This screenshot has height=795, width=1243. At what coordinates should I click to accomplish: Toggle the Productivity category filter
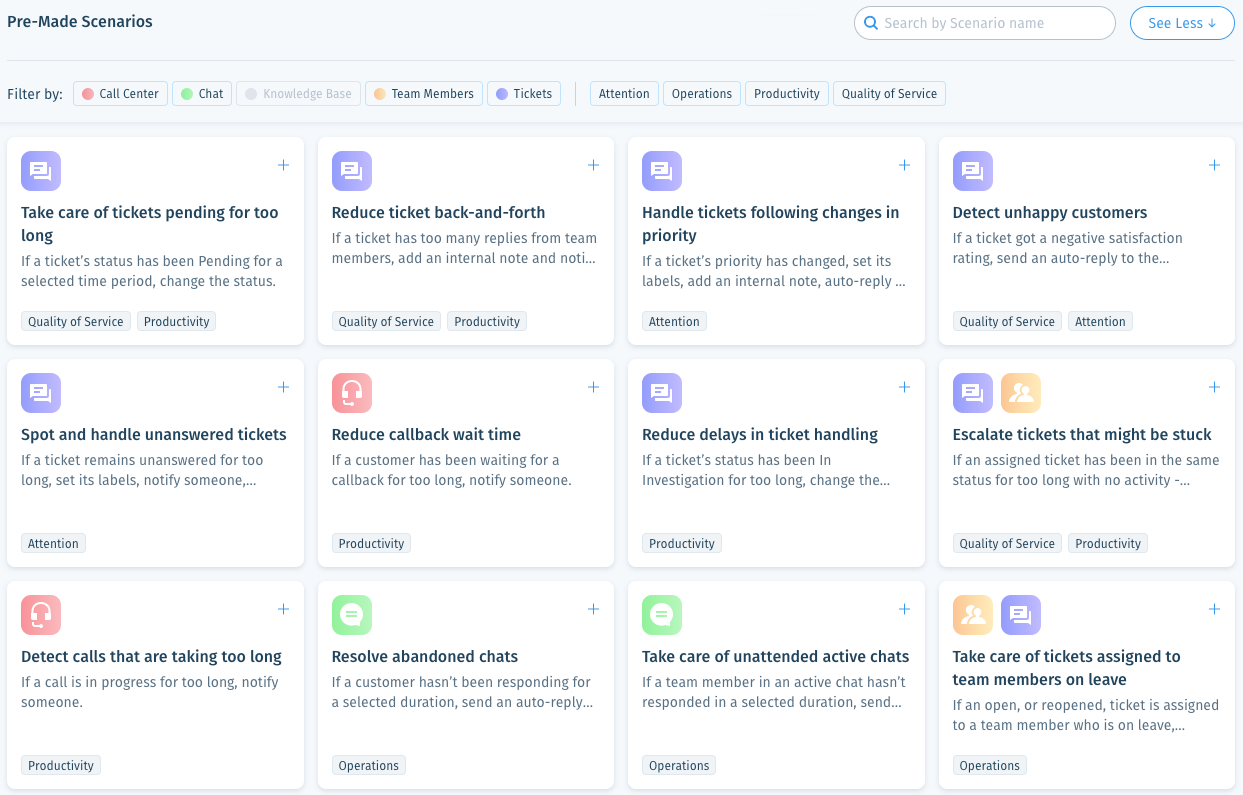(x=787, y=94)
